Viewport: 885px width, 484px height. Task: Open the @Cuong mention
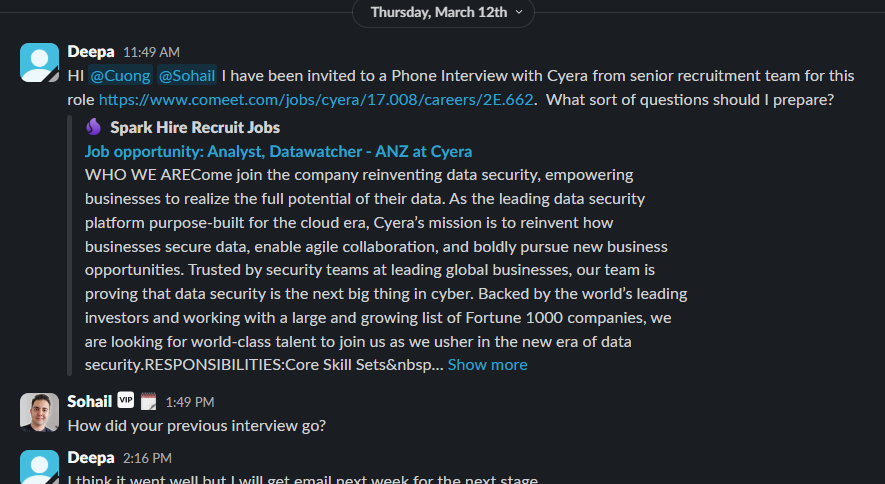(120, 75)
